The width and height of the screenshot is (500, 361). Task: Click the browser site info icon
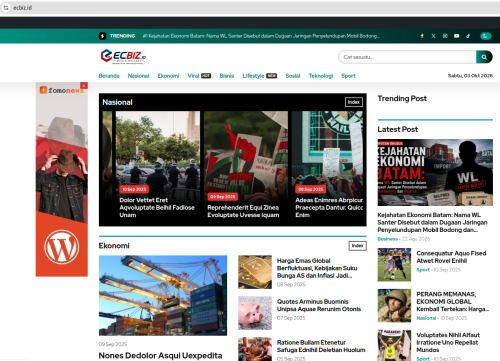[6, 8]
